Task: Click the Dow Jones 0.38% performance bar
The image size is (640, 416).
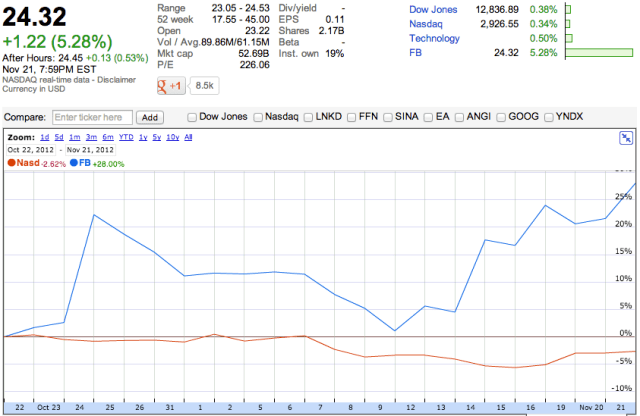Action: (568, 9)
